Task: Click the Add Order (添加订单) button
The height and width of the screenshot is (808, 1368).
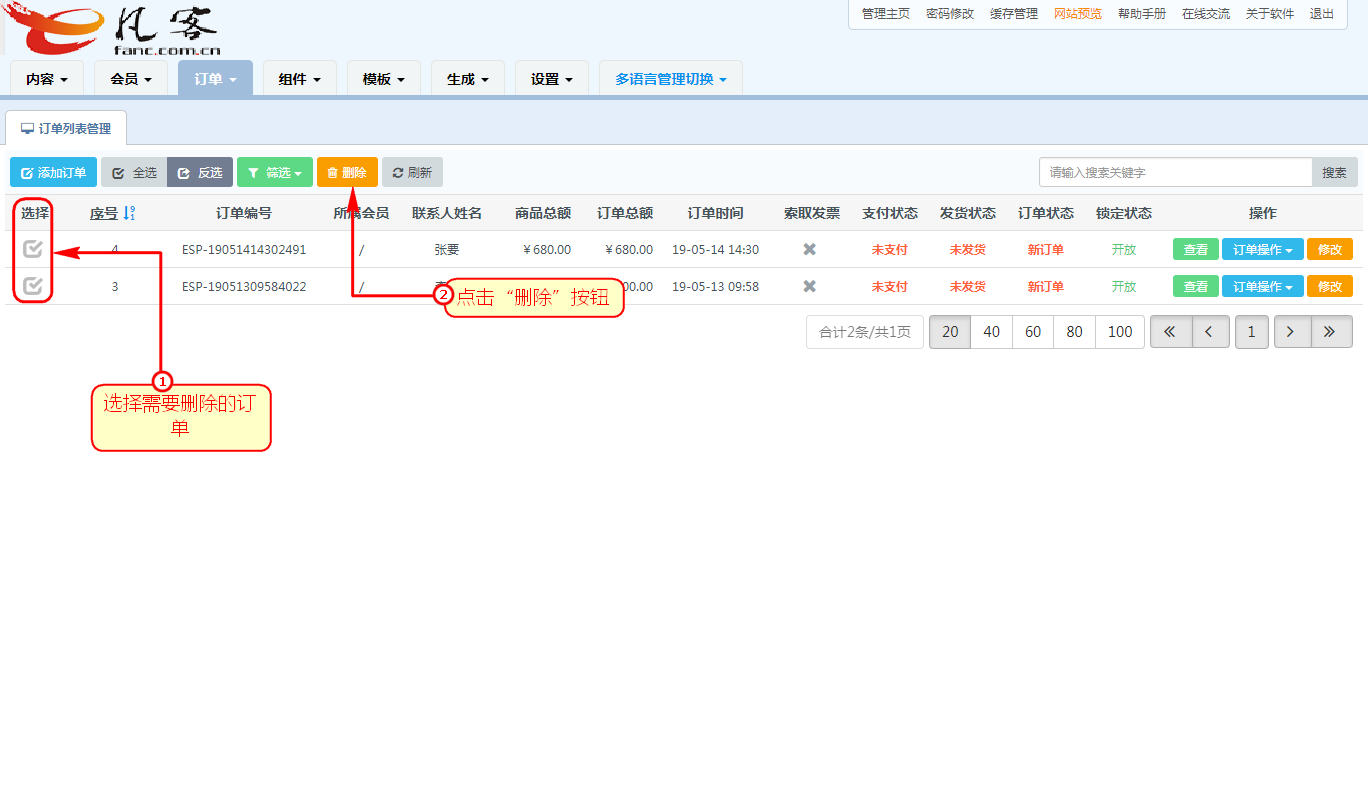Action: pos(54,172)
